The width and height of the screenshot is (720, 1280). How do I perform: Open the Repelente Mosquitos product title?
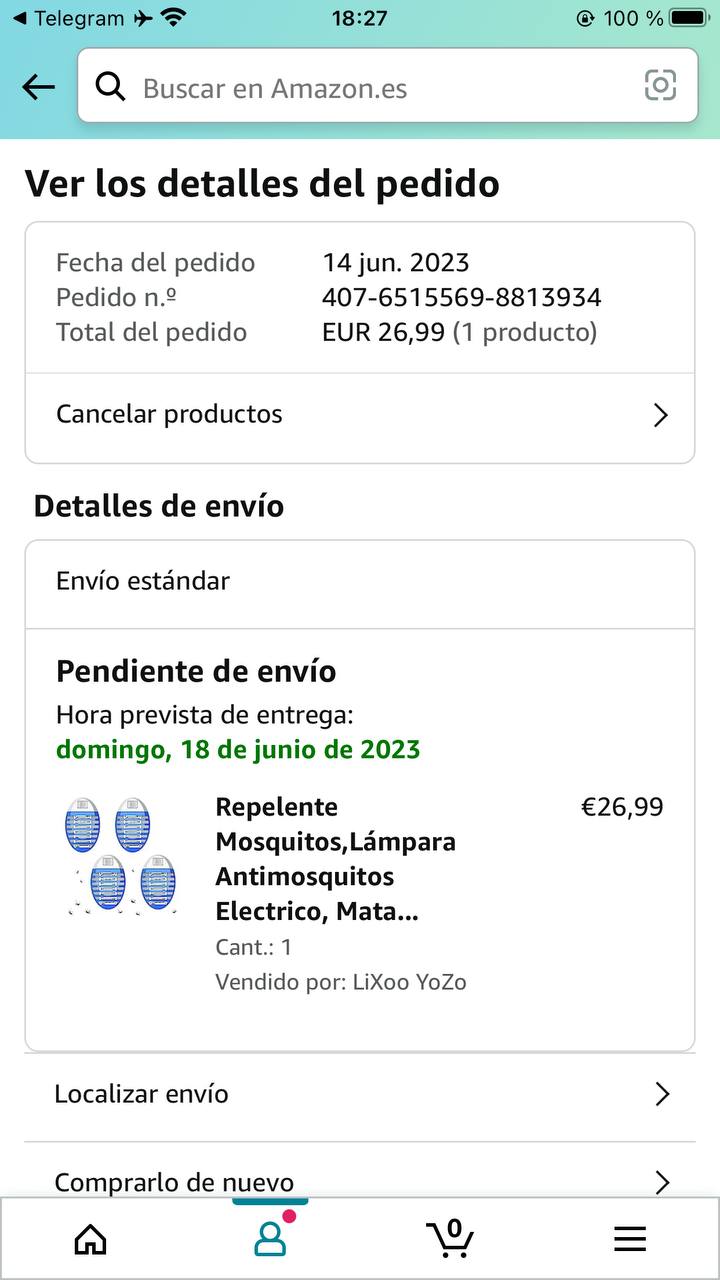point(336,859)
